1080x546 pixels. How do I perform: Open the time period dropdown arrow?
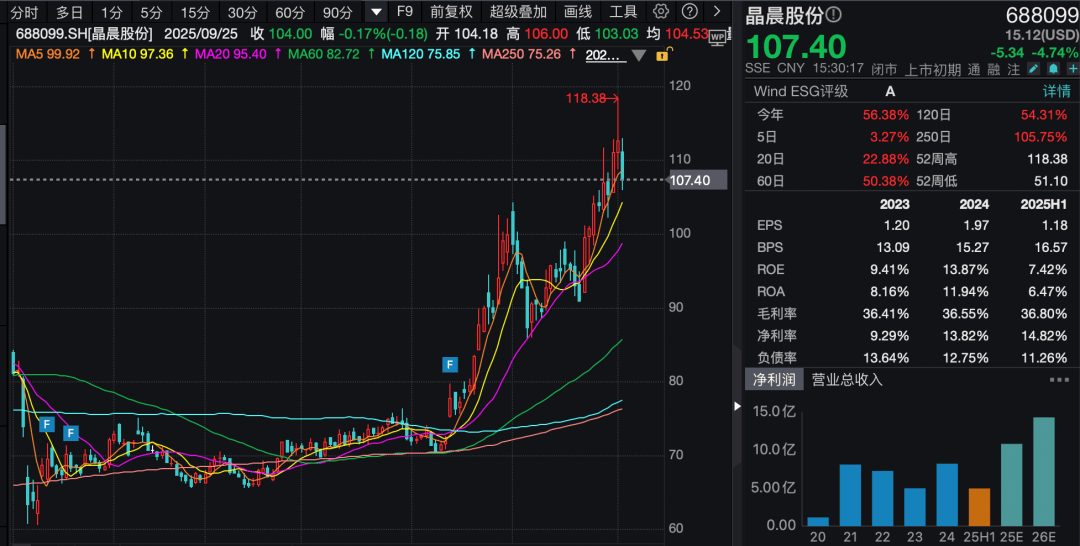point(376,12)
